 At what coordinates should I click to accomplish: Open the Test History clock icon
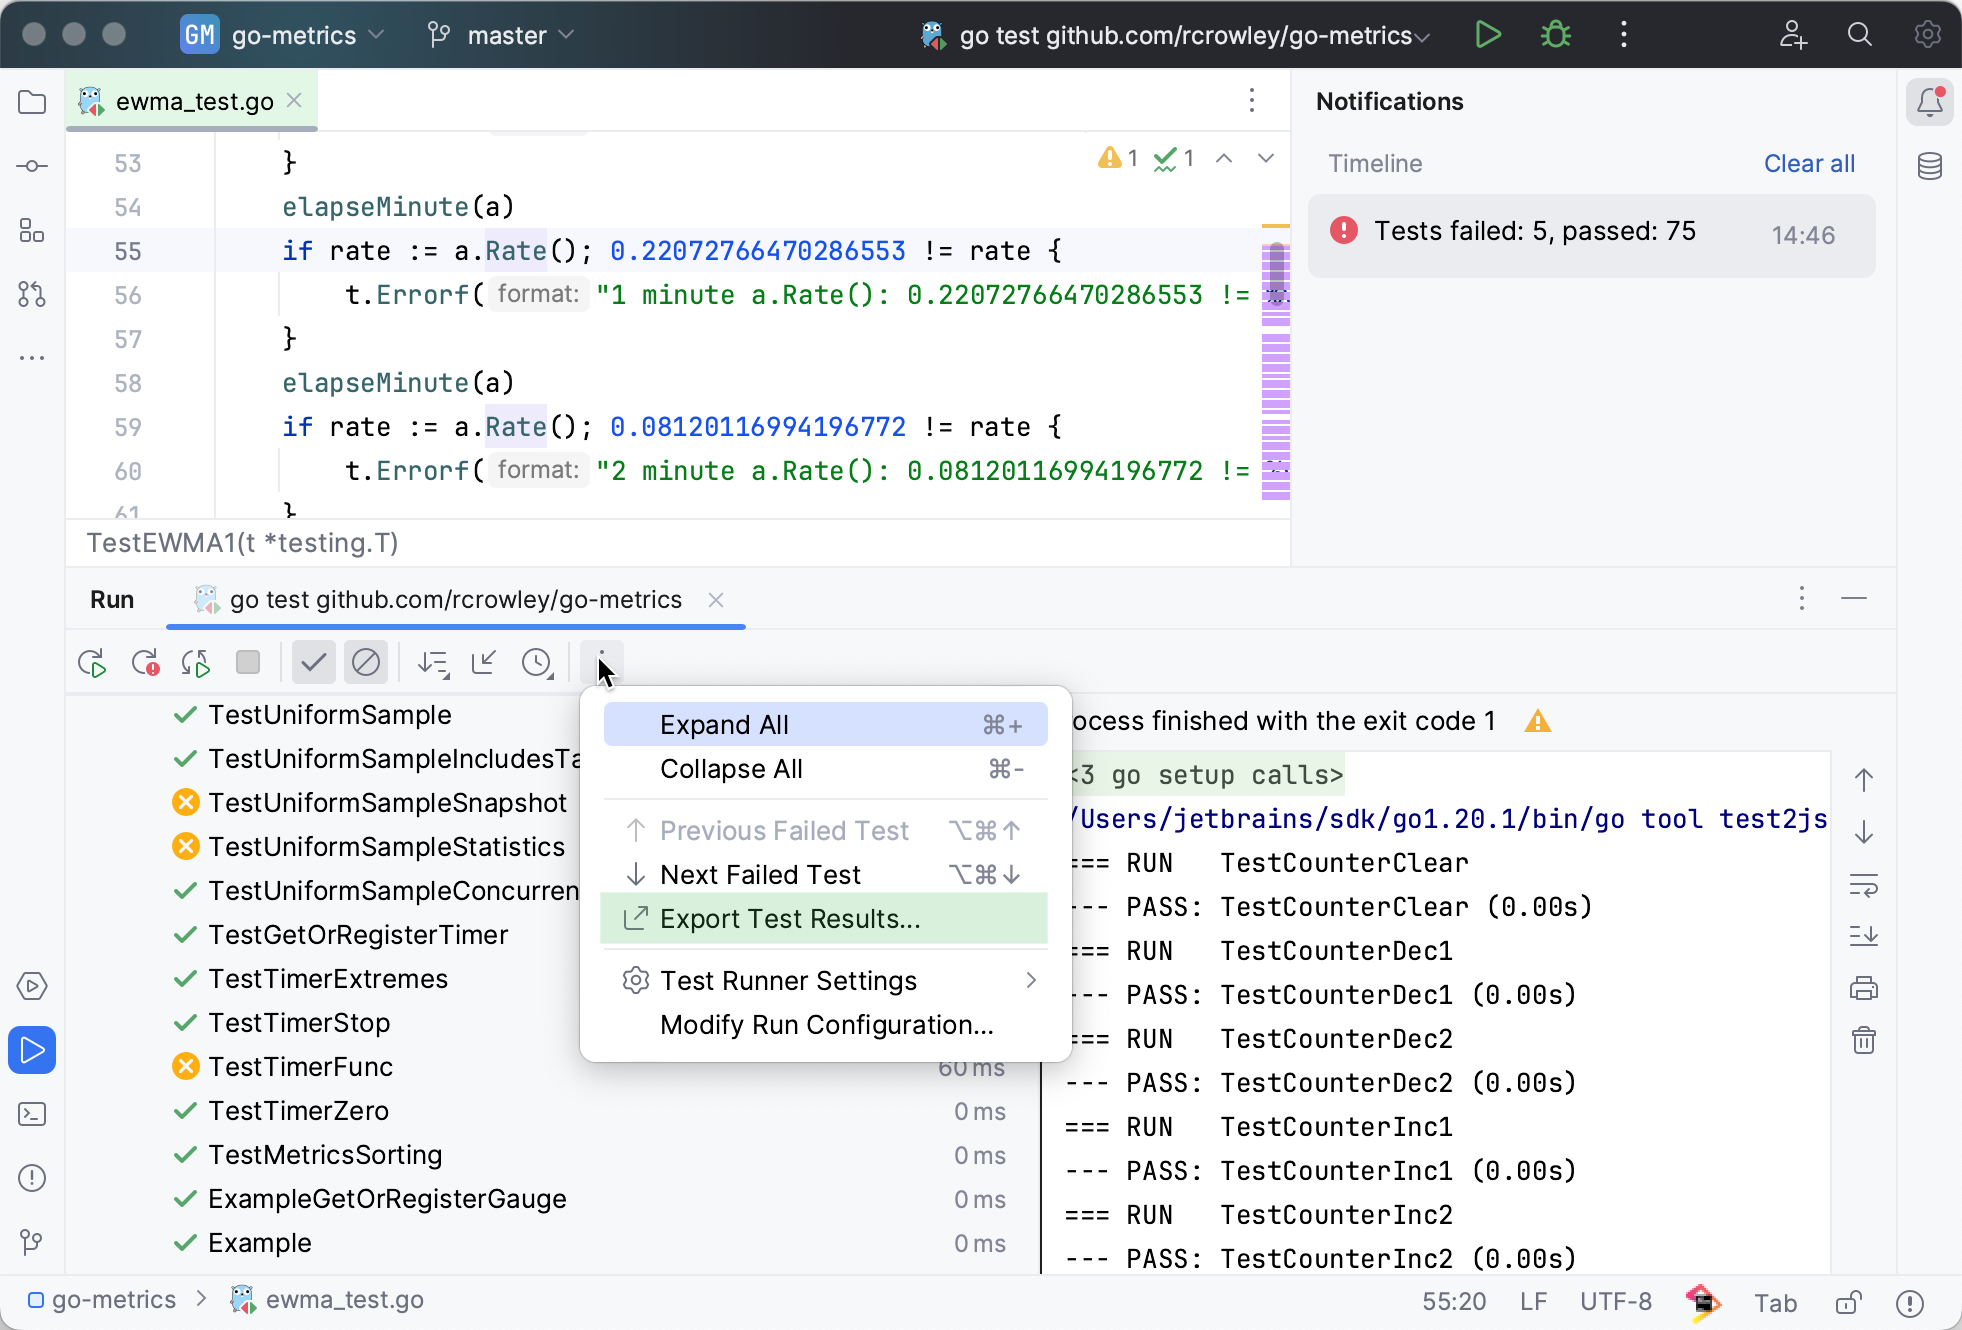(537, 663)
